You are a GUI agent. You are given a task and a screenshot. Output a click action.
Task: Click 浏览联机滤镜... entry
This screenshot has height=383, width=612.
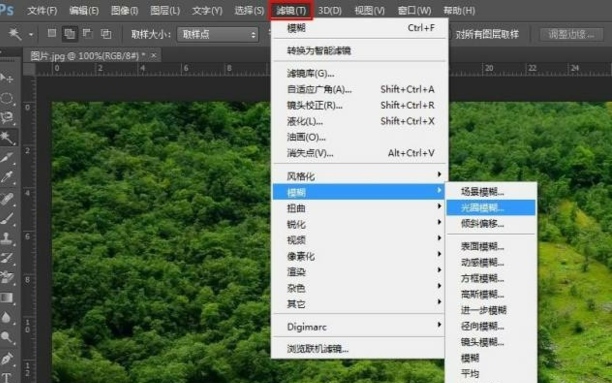coord(359,349)
